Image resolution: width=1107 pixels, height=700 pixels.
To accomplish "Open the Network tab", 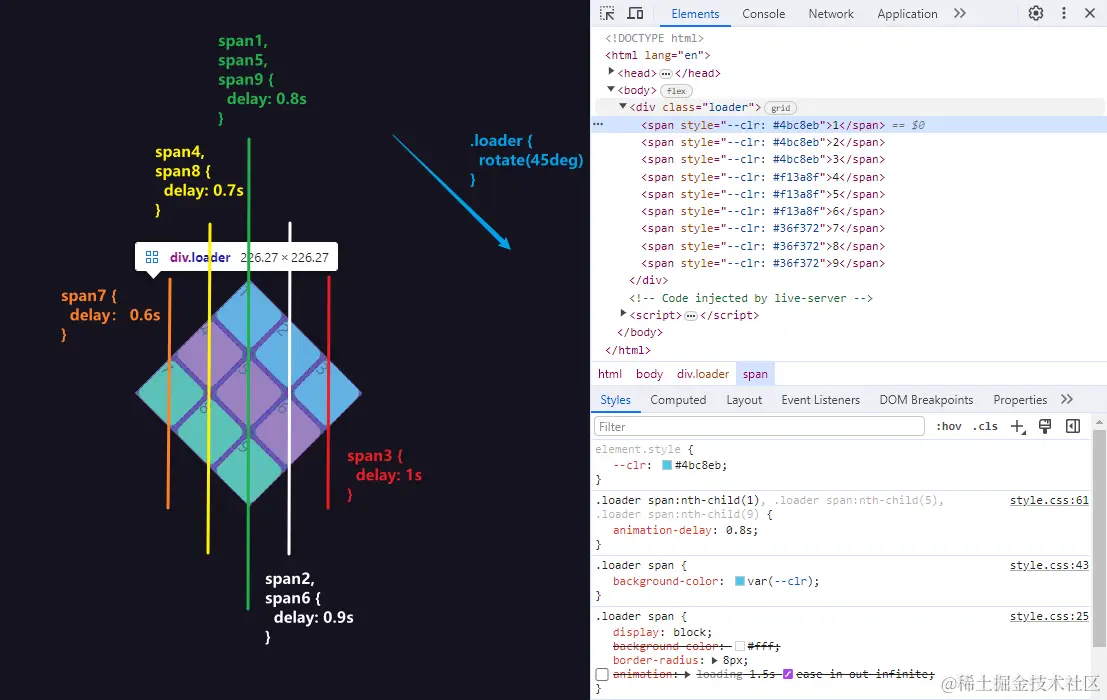I will click(x=831, y=14).
